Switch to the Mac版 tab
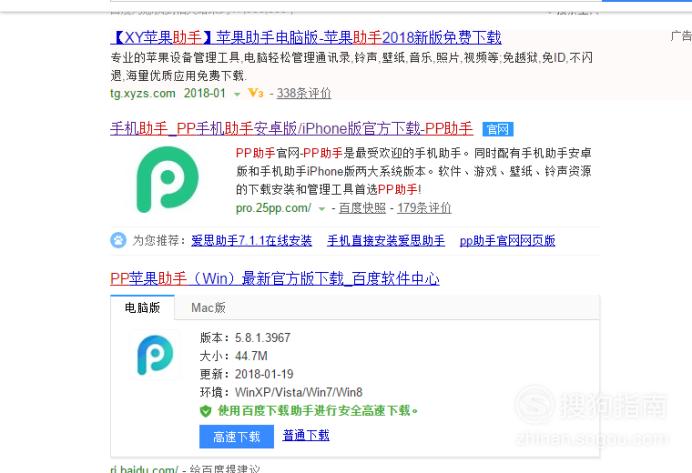Viewport: 692px width, 473px height. 208,308
